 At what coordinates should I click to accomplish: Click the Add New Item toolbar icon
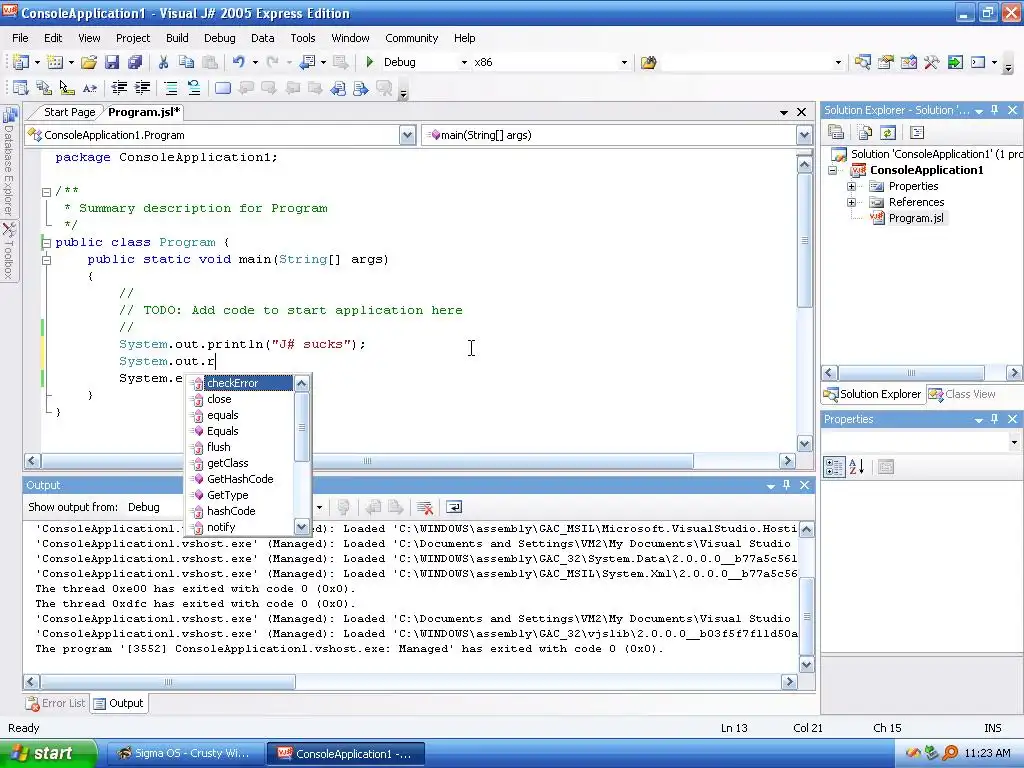[56, 63]
